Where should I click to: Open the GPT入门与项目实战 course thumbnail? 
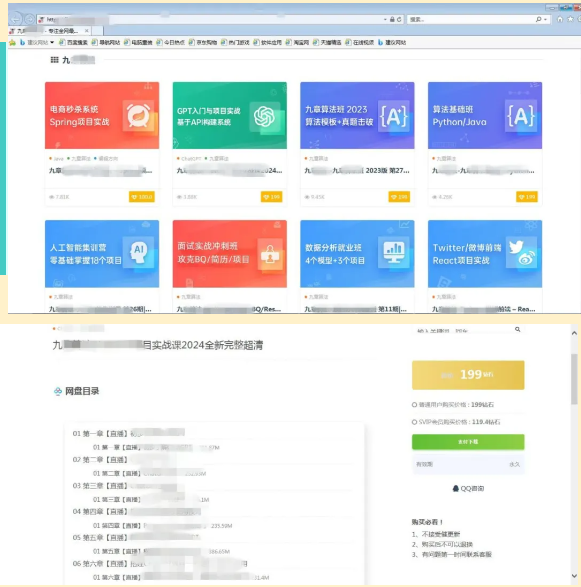(229, 115)
